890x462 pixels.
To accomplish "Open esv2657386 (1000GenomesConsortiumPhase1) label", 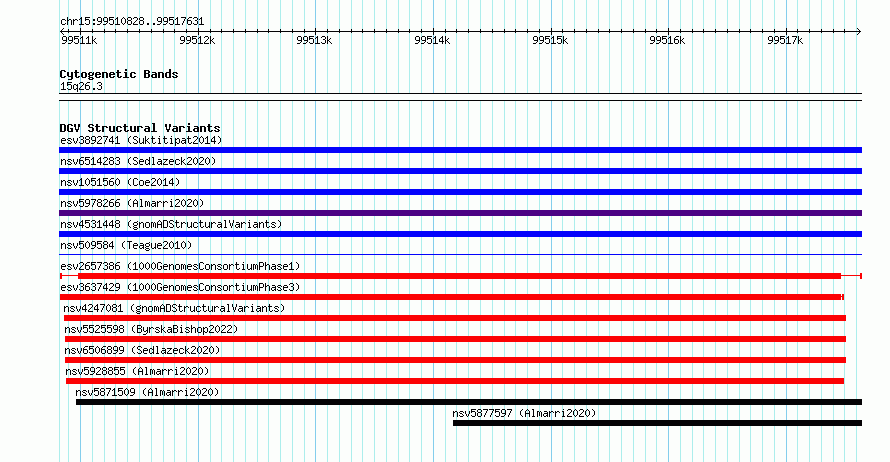I will click(x=180, y=266).
